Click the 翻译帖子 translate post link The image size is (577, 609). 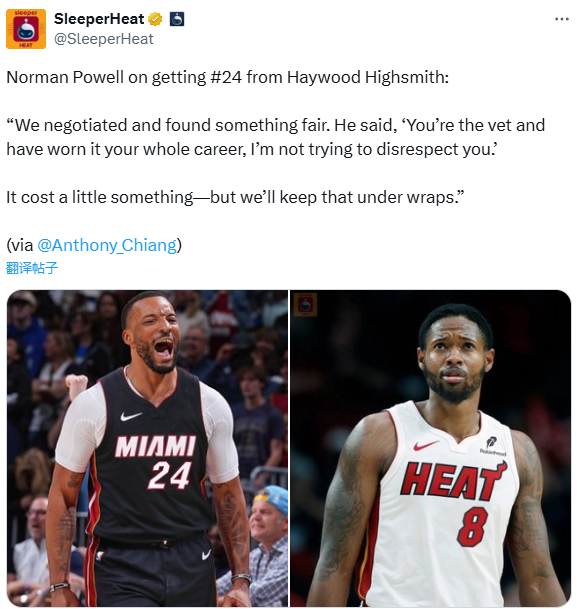[x=32, y=268]
